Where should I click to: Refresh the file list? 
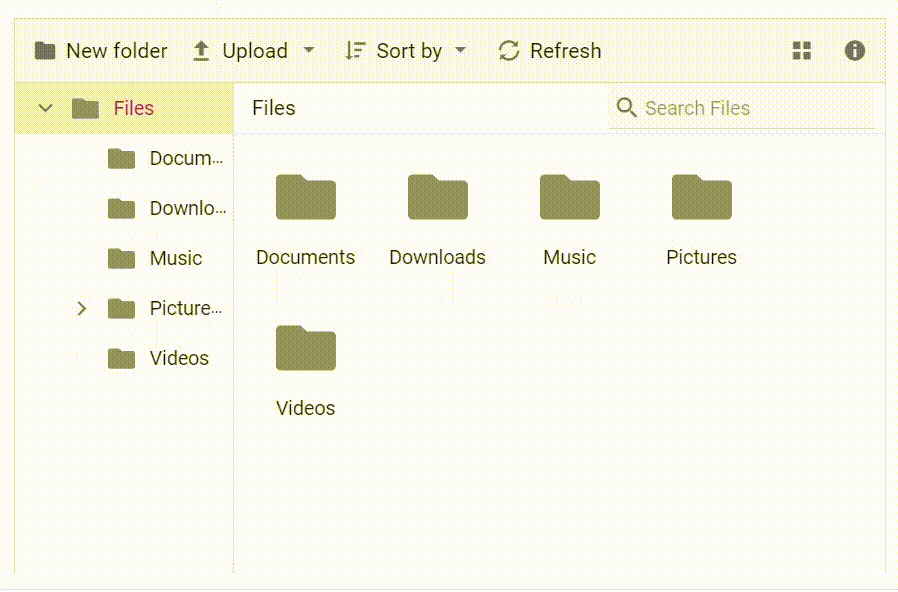point(550,51)
